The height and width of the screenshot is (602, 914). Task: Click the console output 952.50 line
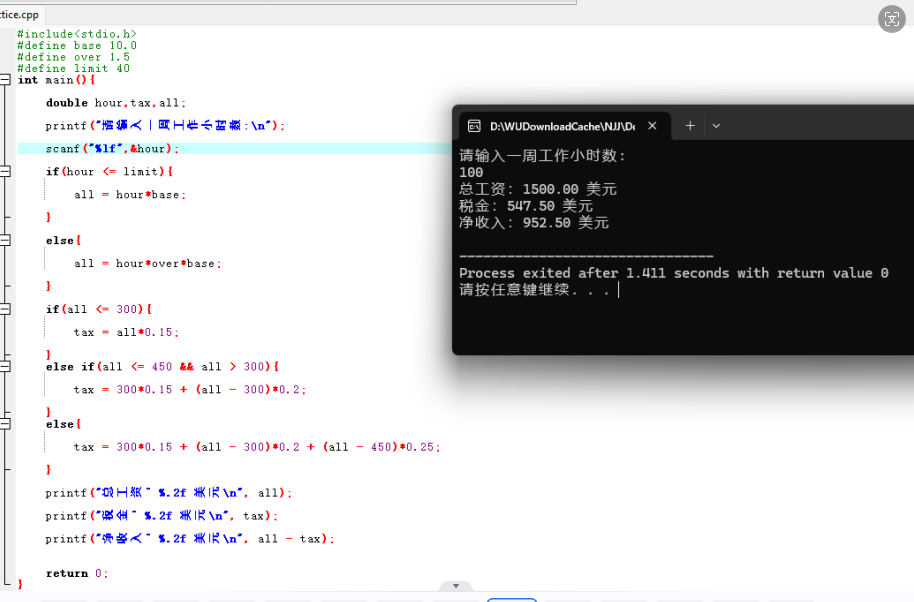coord(534,223)
